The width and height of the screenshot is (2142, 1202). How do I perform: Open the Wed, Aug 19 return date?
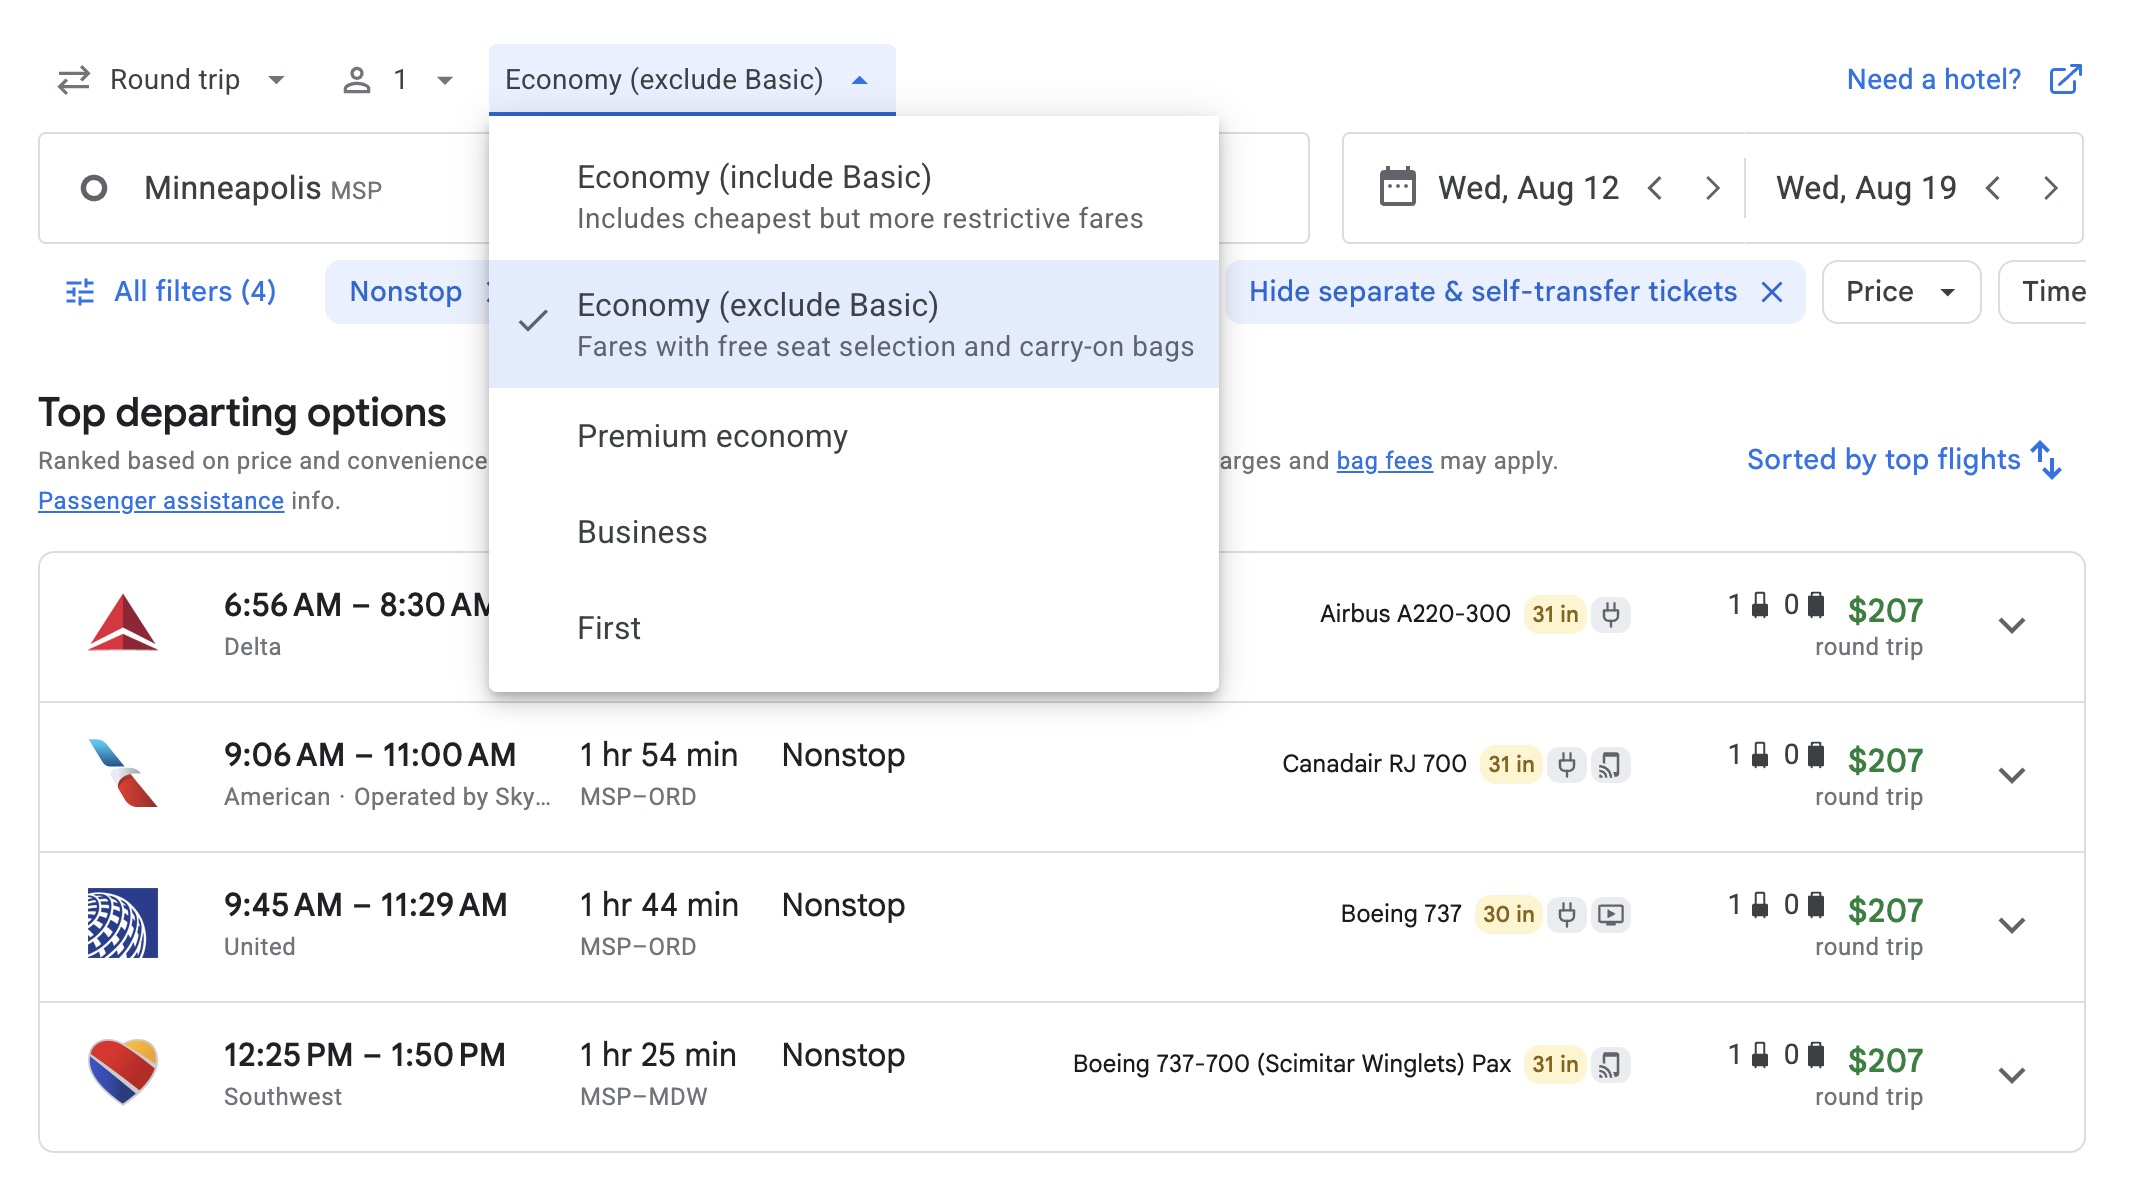1866,188
